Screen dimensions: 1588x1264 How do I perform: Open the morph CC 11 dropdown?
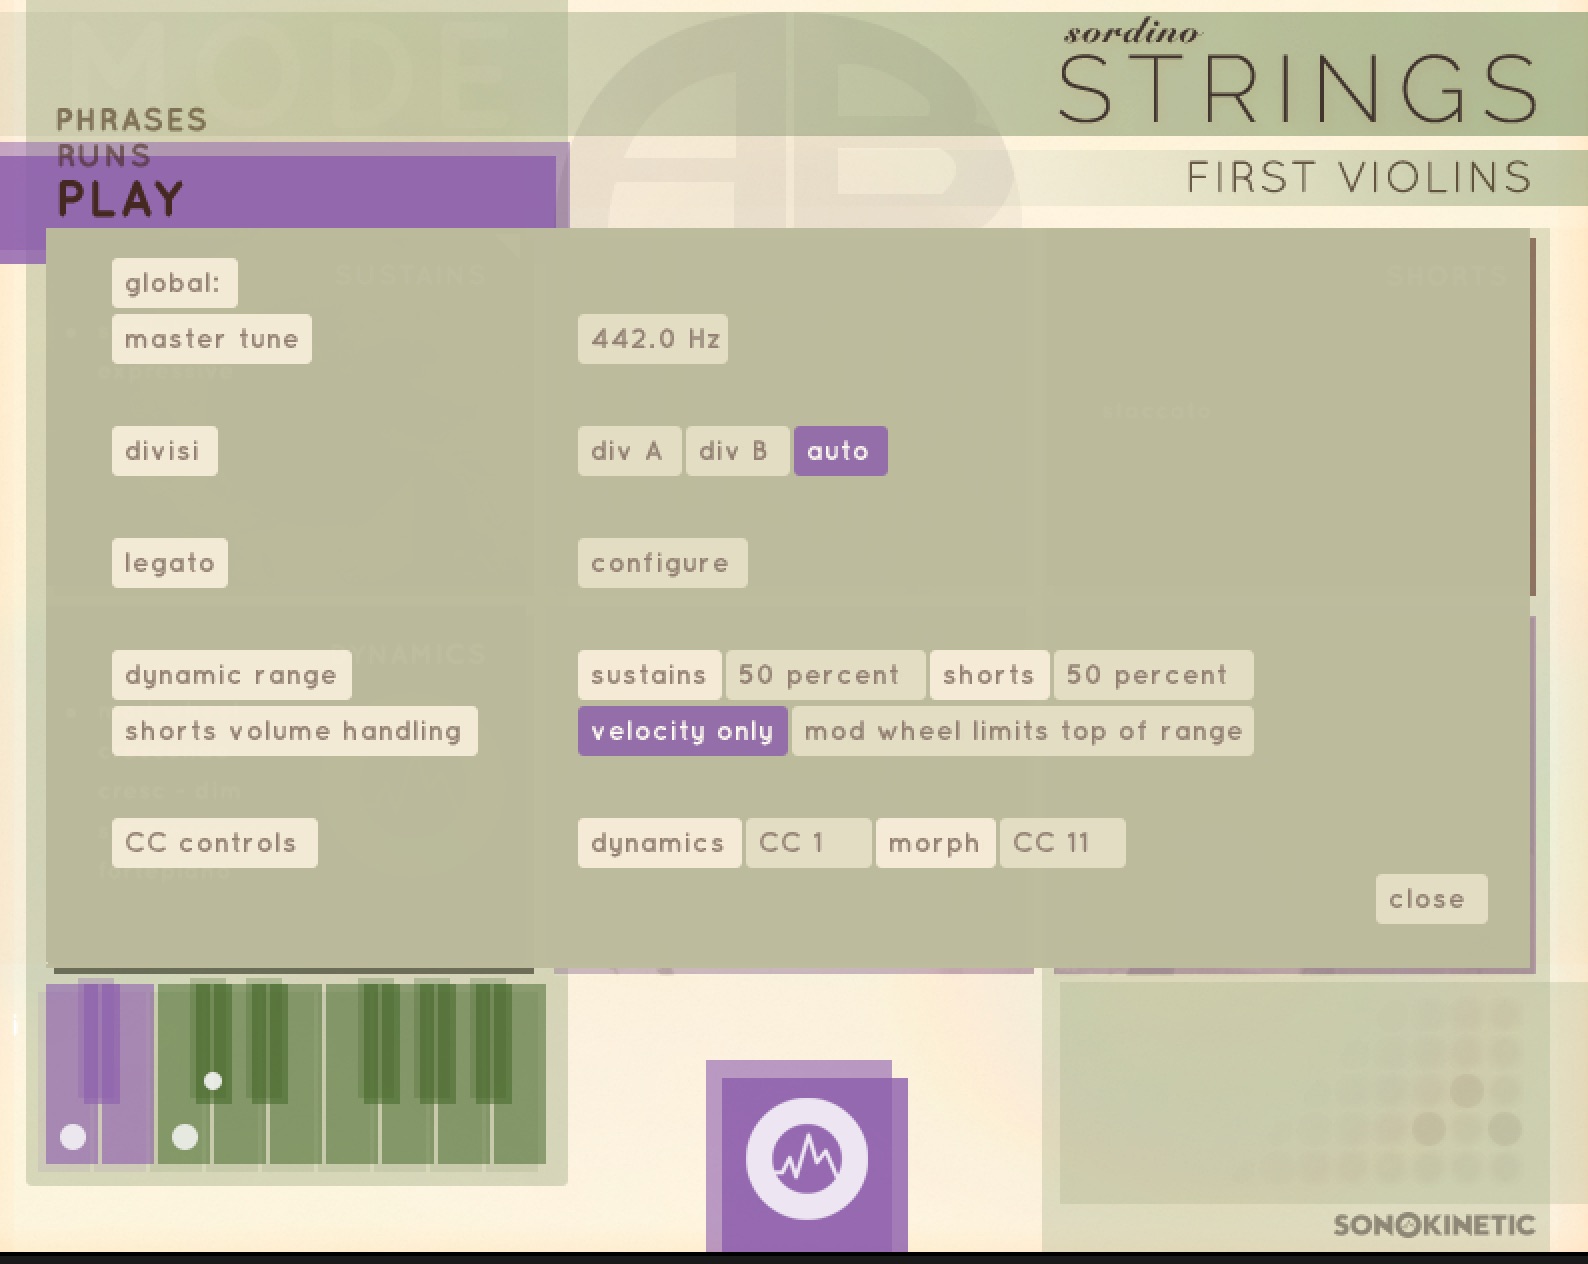pyautogui.click(x=1061, y=843)
